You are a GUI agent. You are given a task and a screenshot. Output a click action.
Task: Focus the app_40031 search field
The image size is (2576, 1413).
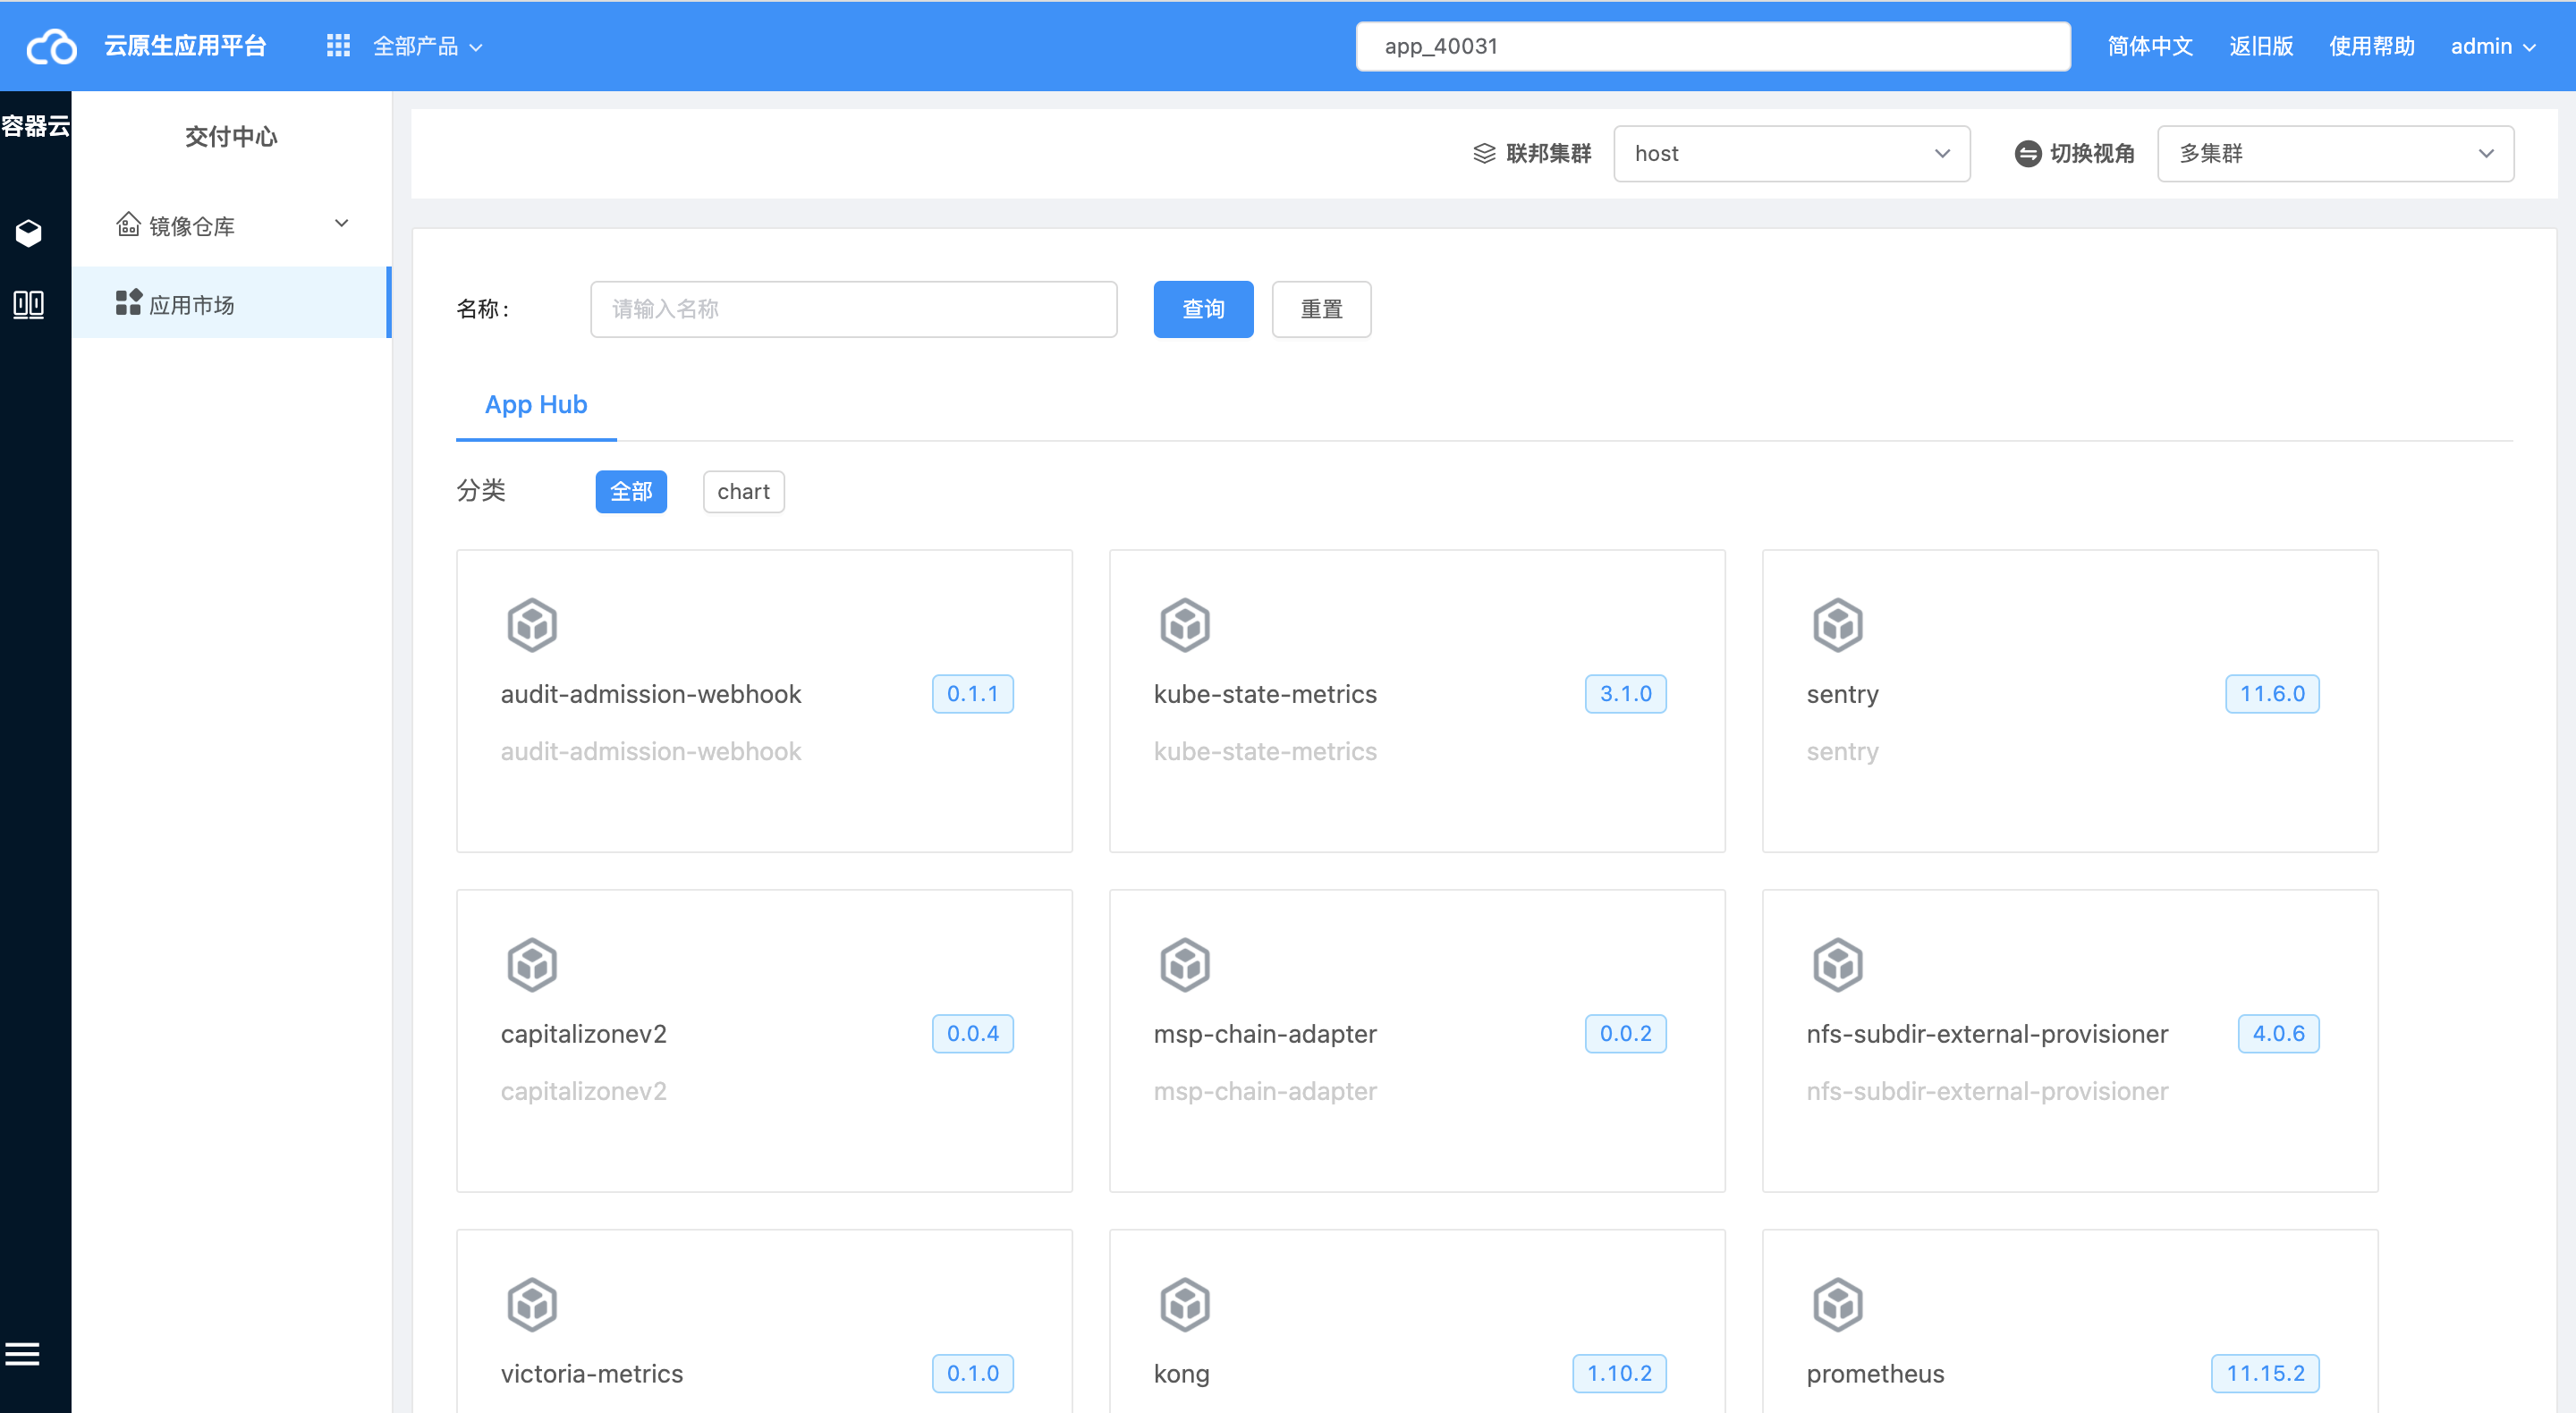pos(1712,46)
